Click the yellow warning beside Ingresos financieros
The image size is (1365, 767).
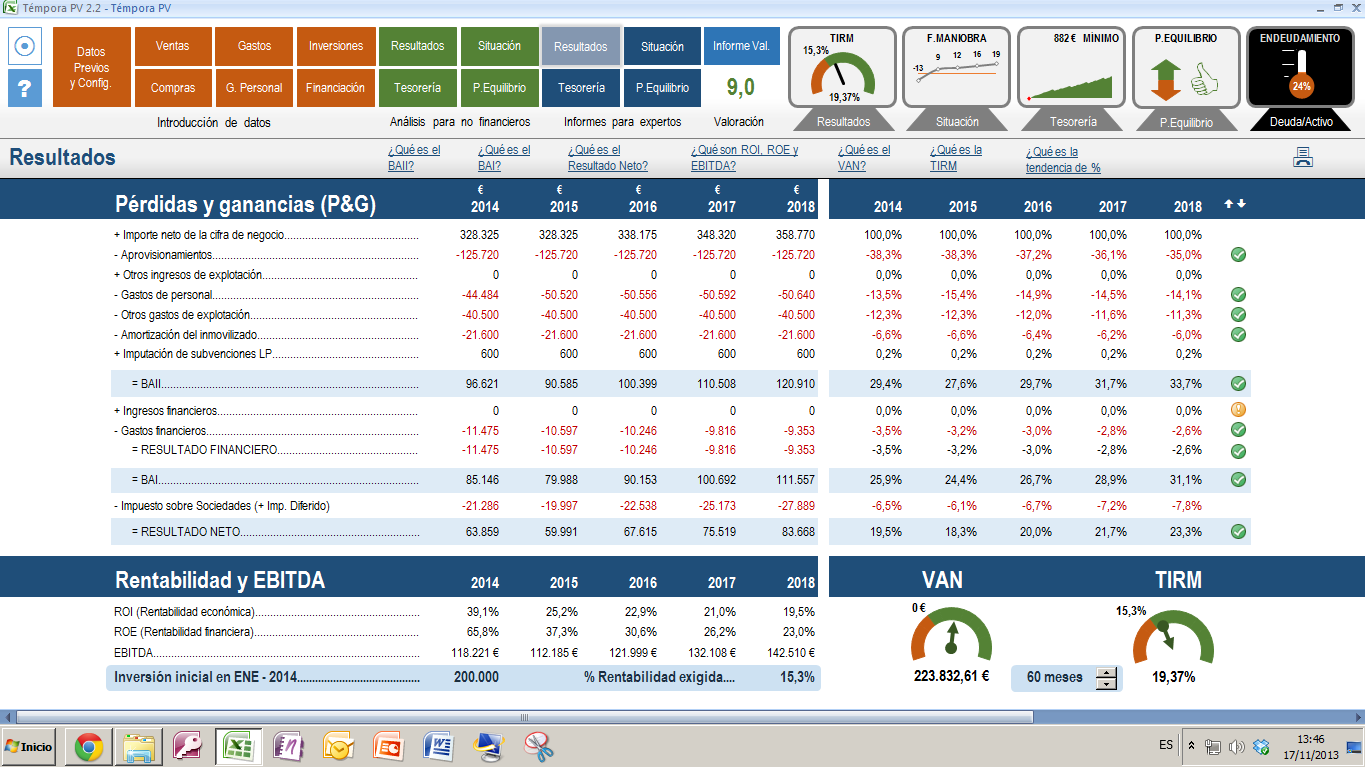tap(1238, 407)
